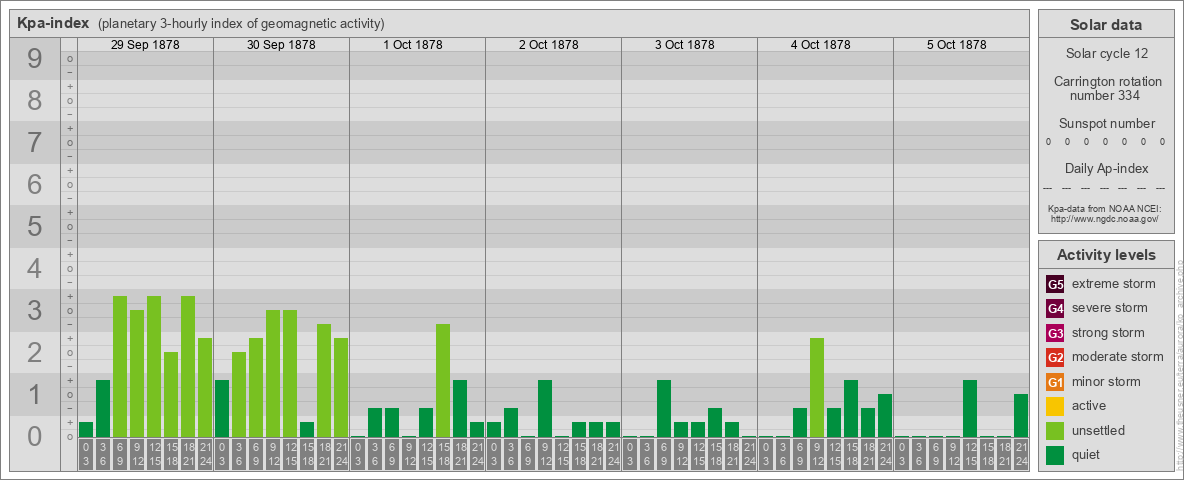Click the 4 Oct 15-18 hour bar
This screenshot has height=480, width=1184.
point(850,408)
